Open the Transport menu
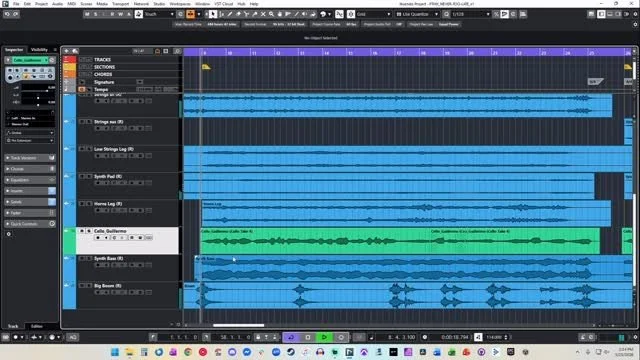 click(x=120, y=4)
